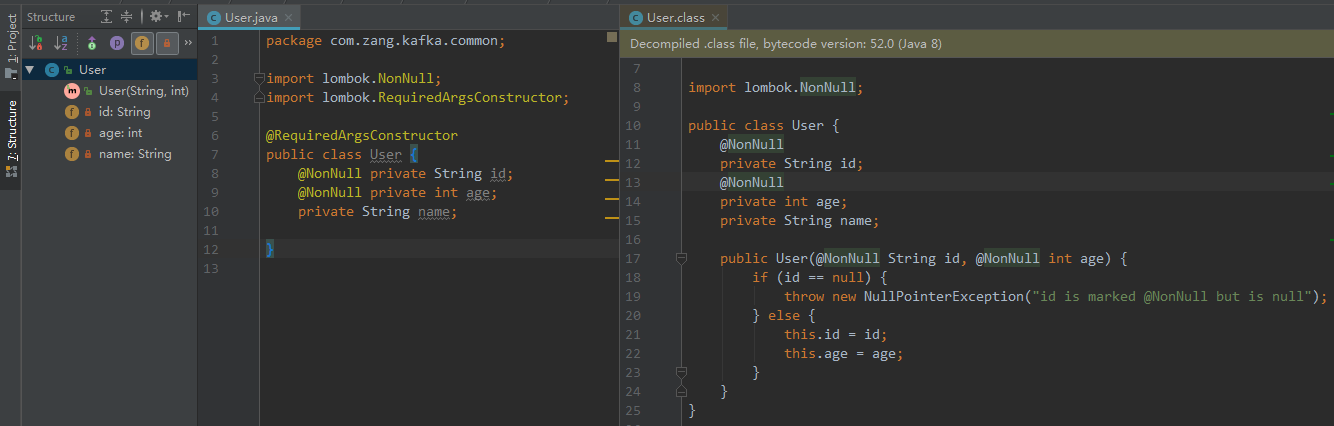The image size is (1334, 426).
Task: Toggle Show Non-Public members lock button
Action: [x=167, y=43]
